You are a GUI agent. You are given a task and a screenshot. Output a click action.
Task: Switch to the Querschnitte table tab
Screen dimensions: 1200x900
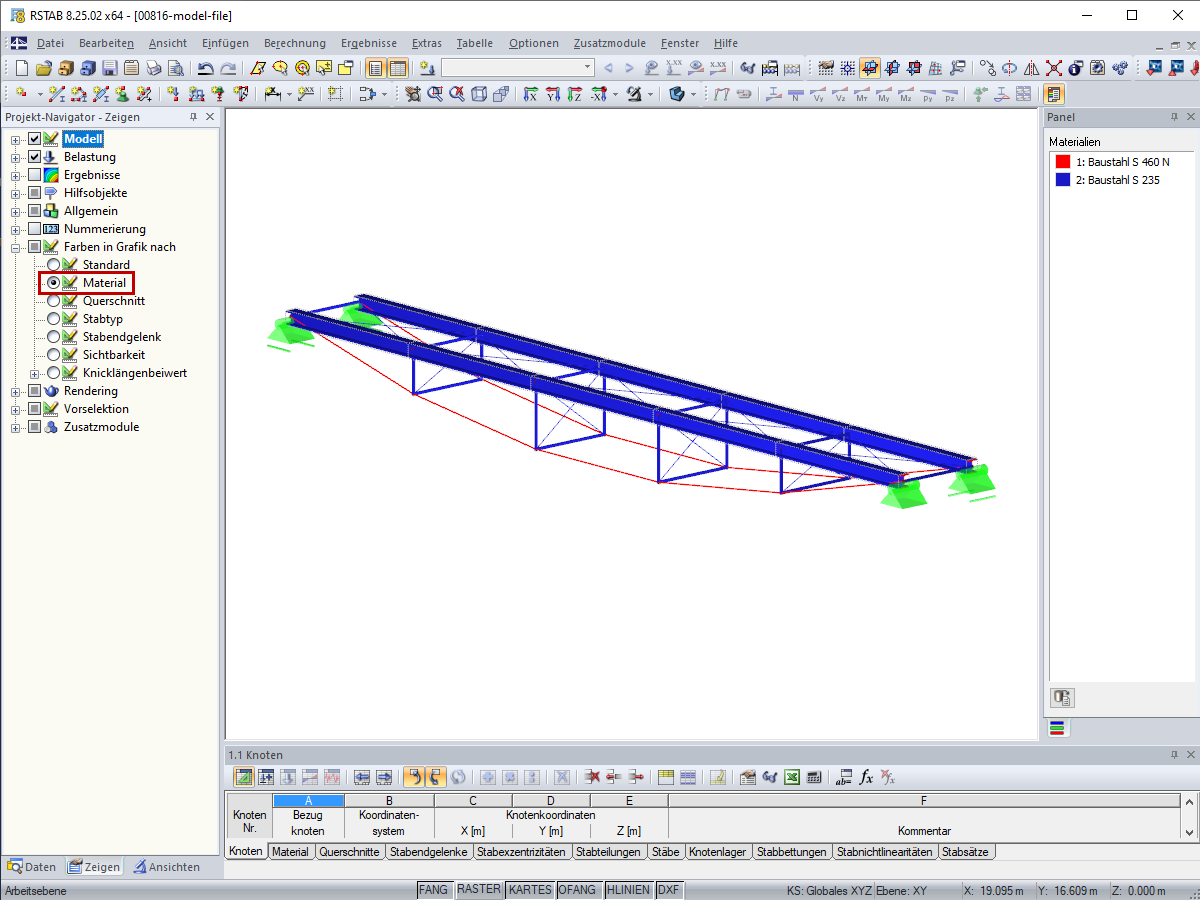pyautogui.click(x=349, y=852)
